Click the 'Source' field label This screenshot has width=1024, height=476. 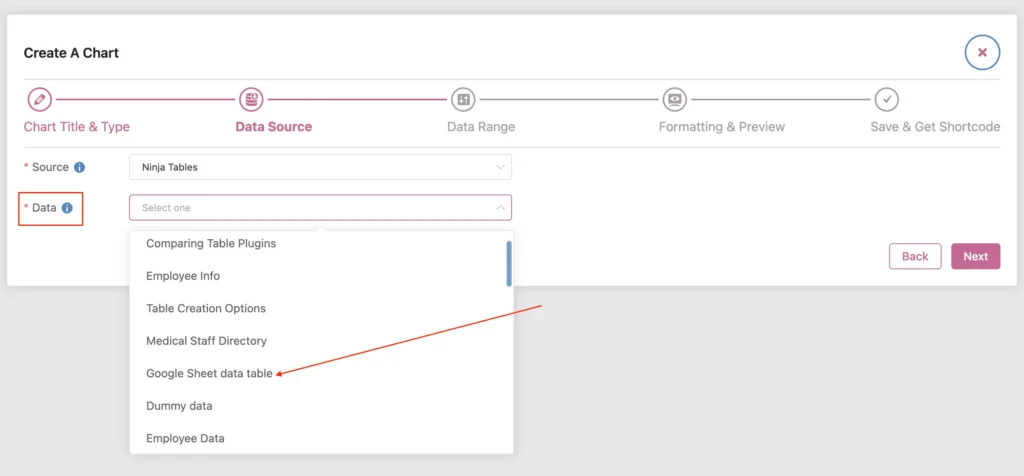(x=50, y=167)
